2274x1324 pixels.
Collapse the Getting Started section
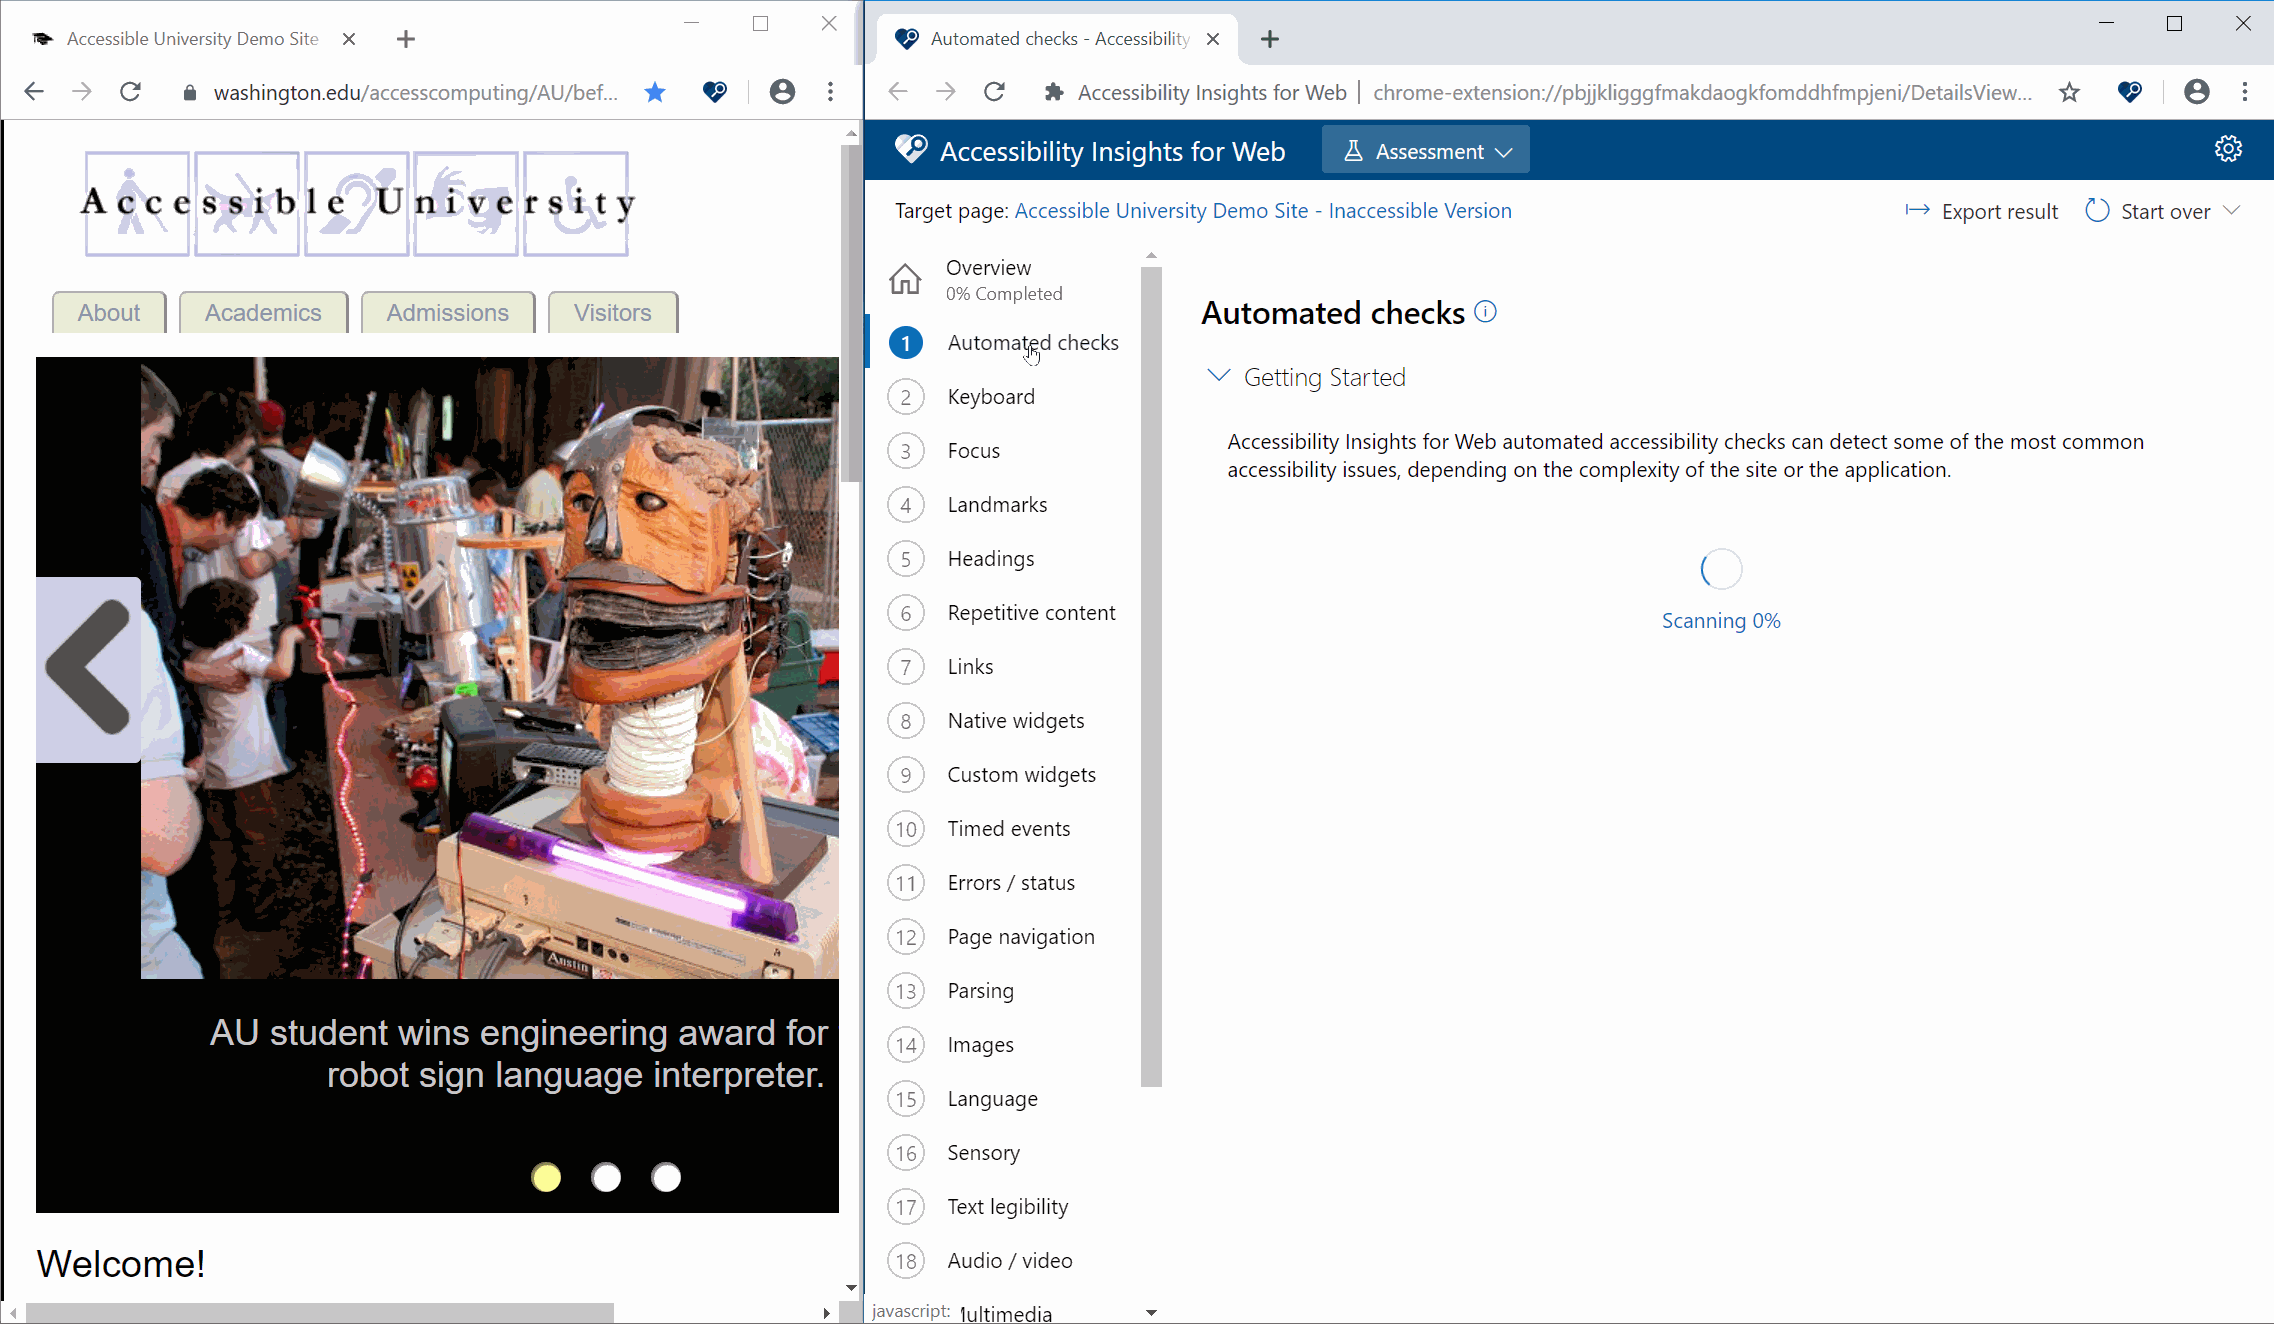pyautogui.click(x=1218, y=375)
